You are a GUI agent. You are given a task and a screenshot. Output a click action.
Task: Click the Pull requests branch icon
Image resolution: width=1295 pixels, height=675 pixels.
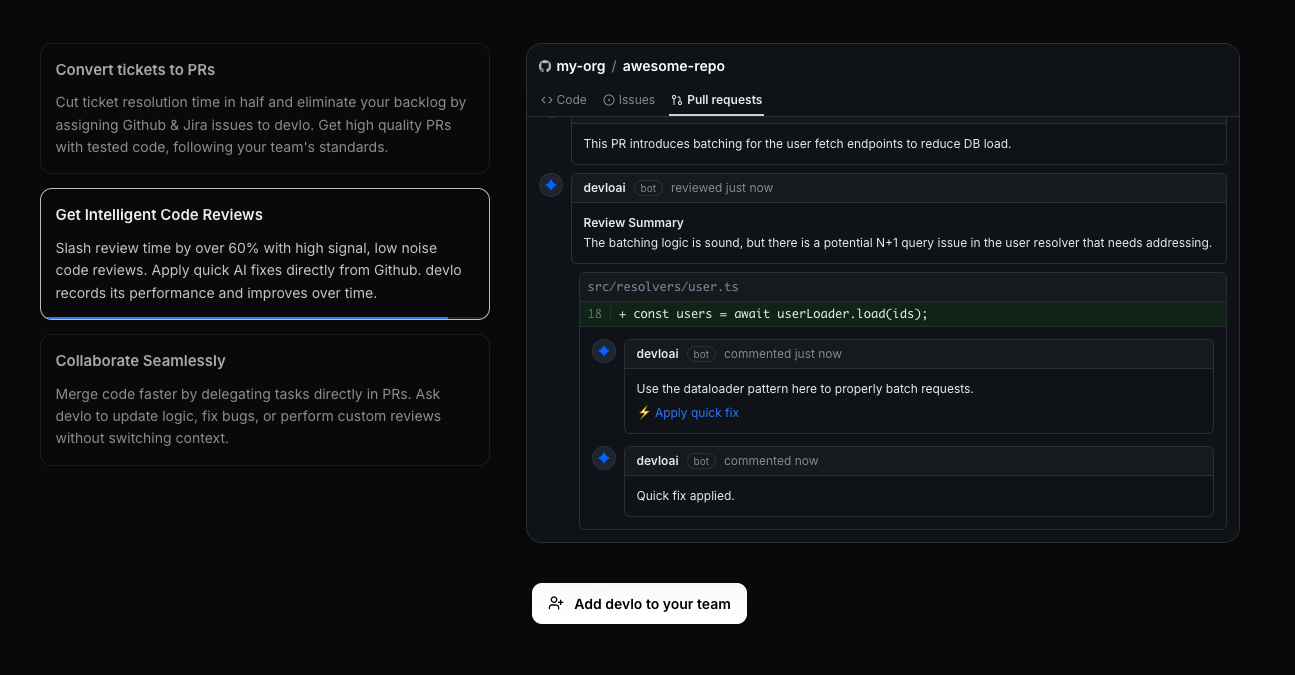click(677, 100)
